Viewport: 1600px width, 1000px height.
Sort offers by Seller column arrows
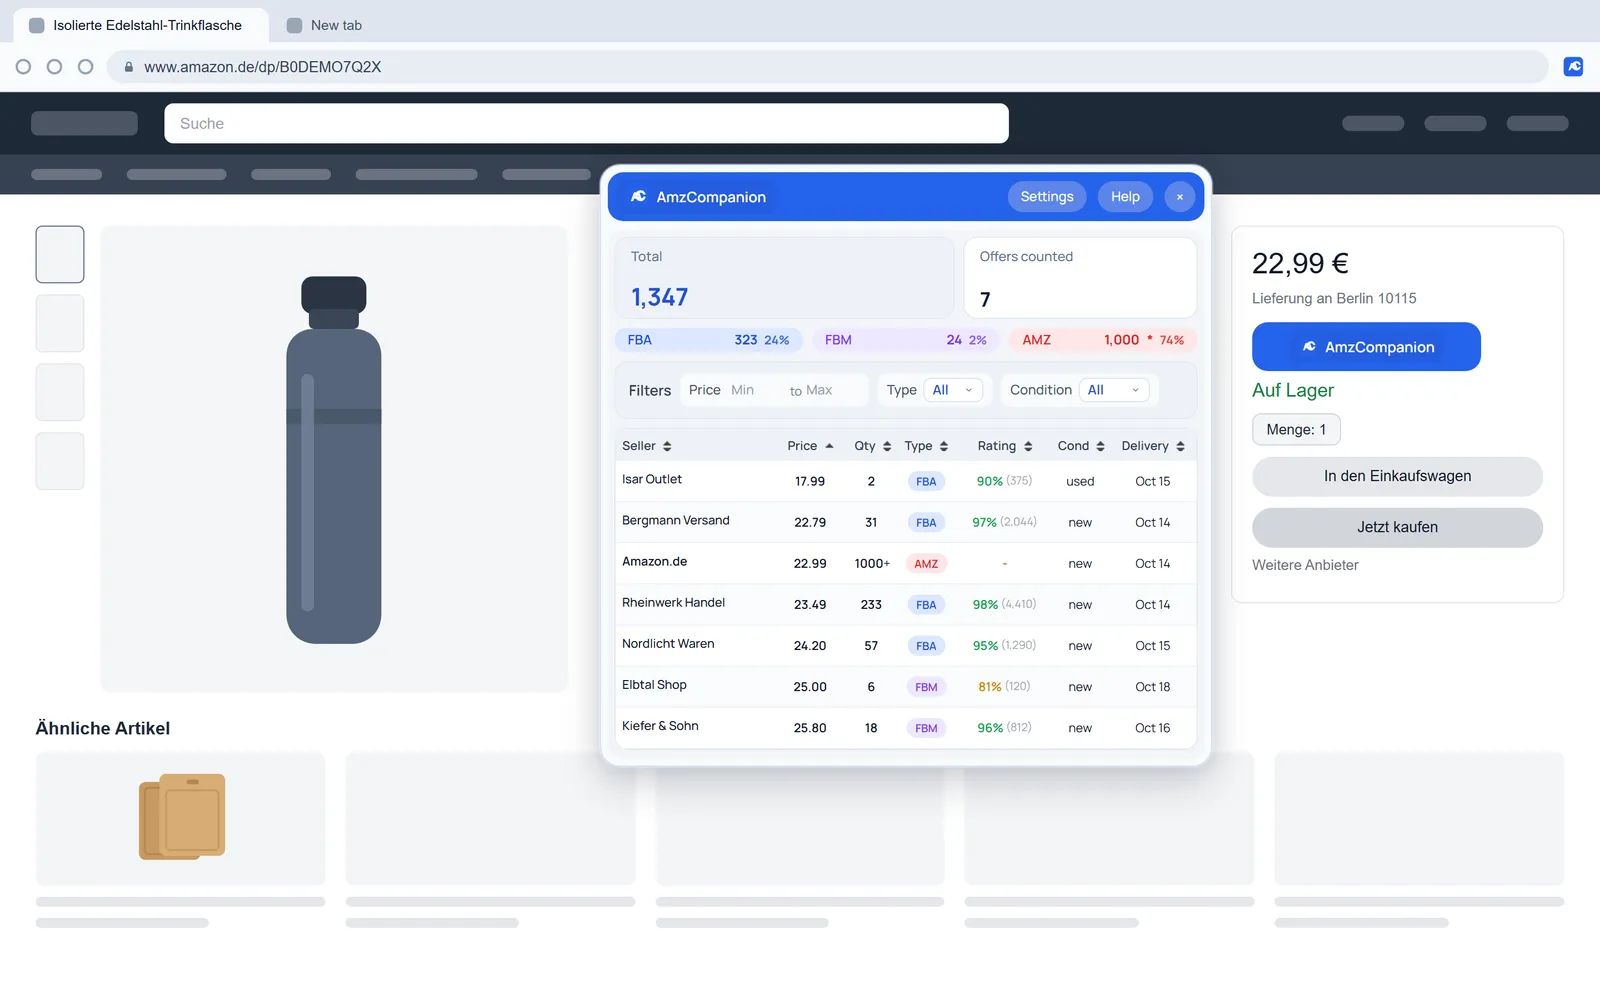(x=667, y=446)
